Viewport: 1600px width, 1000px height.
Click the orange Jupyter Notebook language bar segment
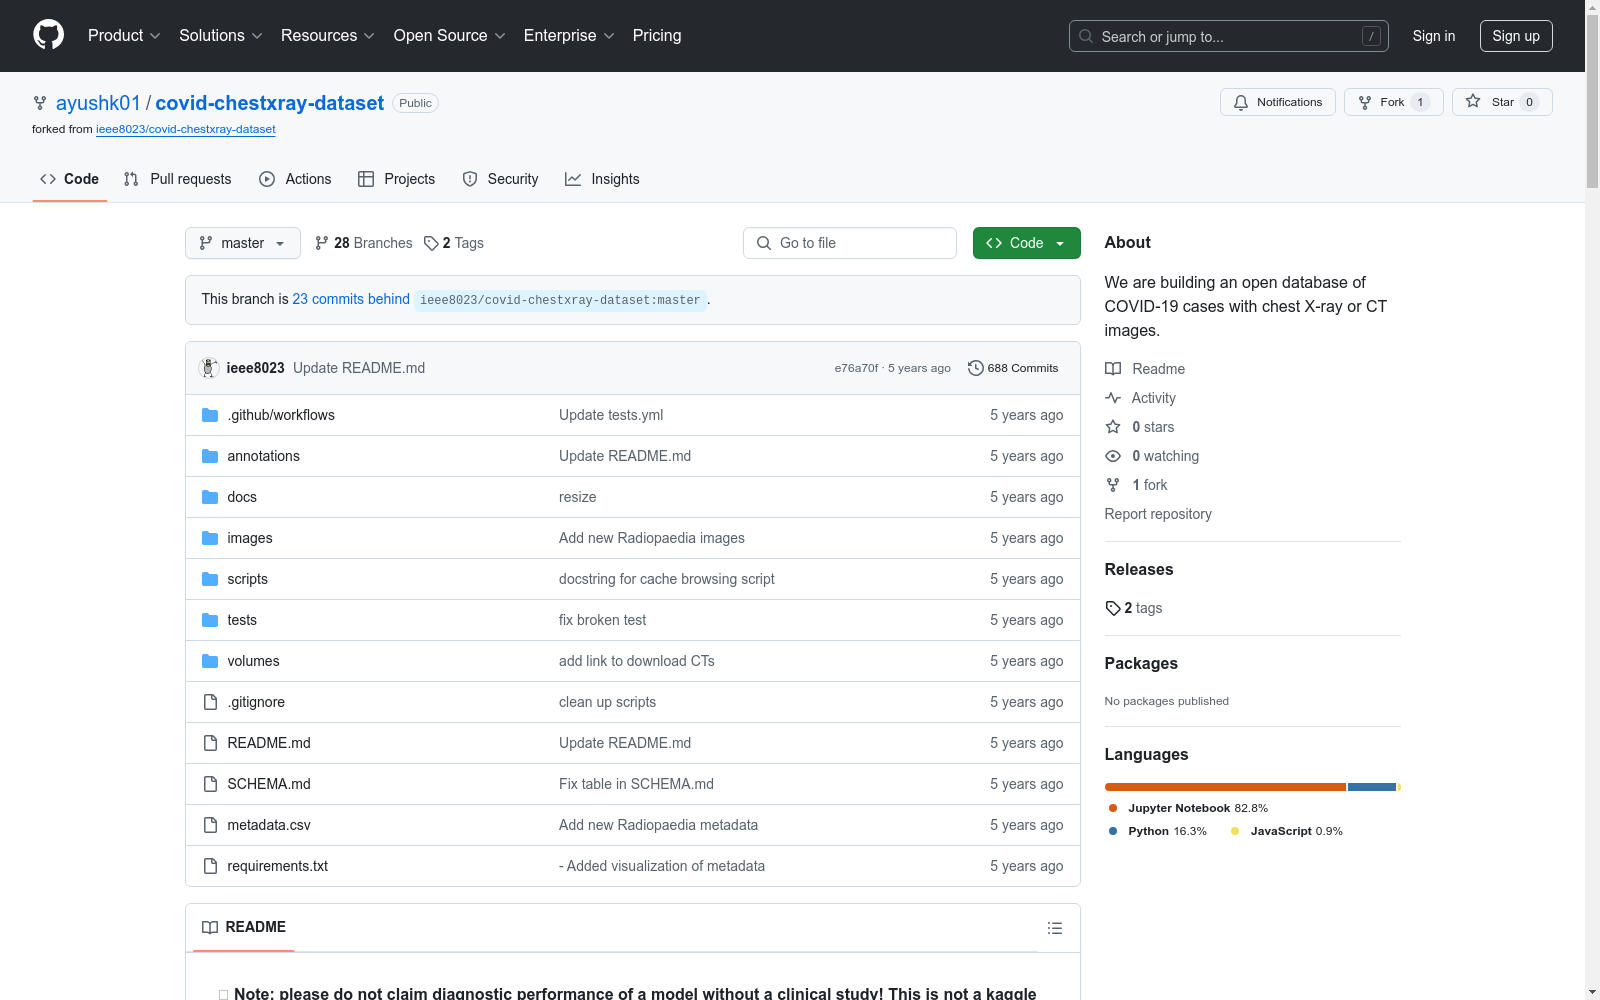click(x=1225, y=787)
